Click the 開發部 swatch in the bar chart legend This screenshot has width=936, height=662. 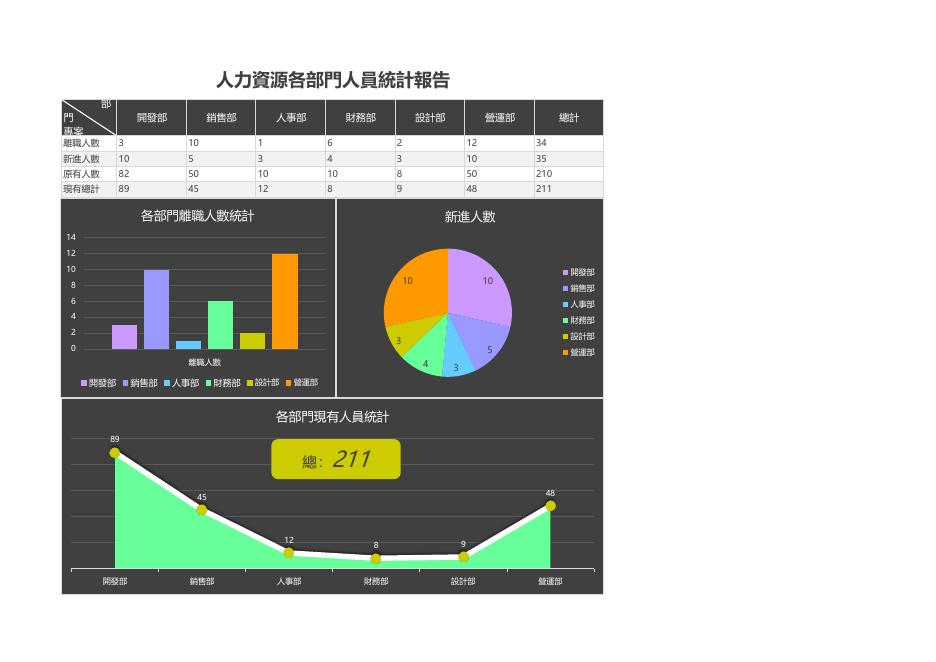click(x=84, y=383)
